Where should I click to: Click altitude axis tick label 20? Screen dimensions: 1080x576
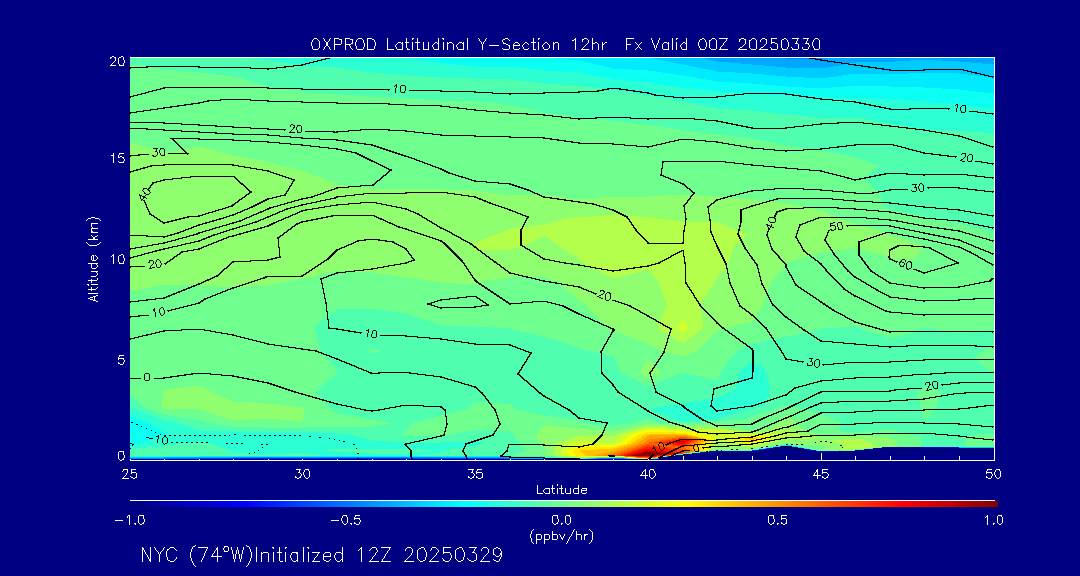(116, 61)
